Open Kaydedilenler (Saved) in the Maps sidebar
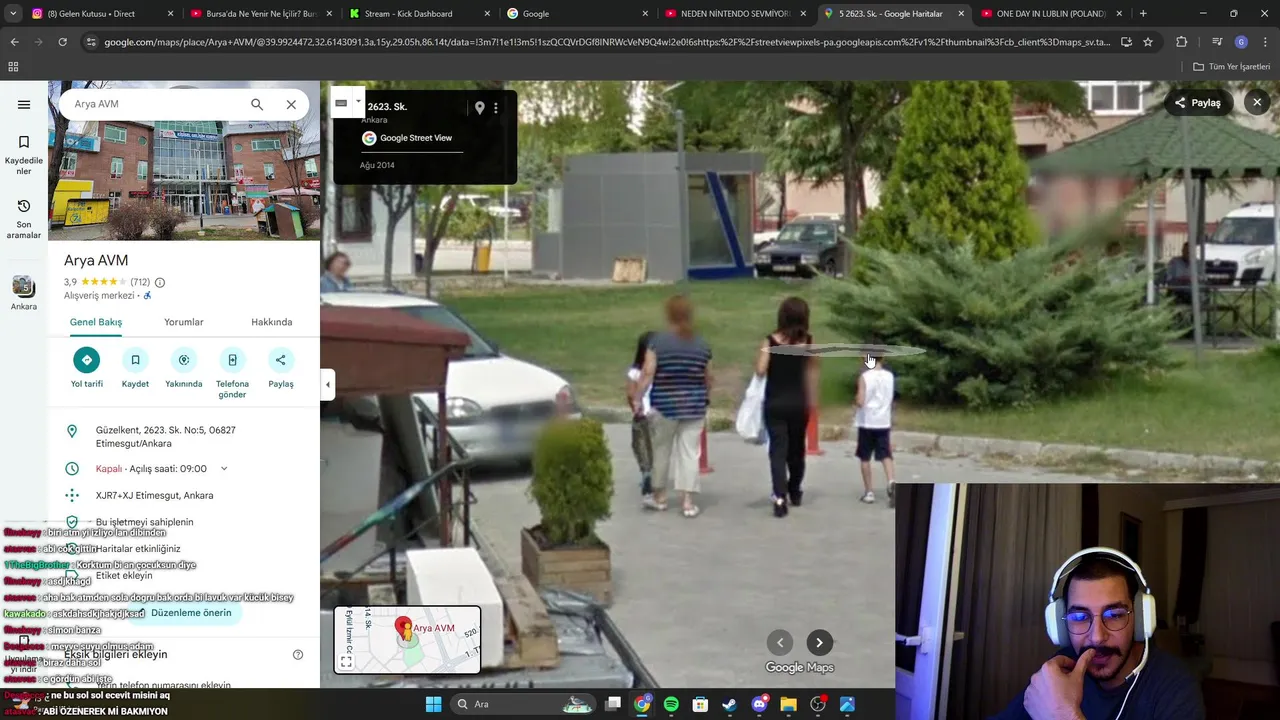The height and width of the screenshot is (720, 1280). 24,154
